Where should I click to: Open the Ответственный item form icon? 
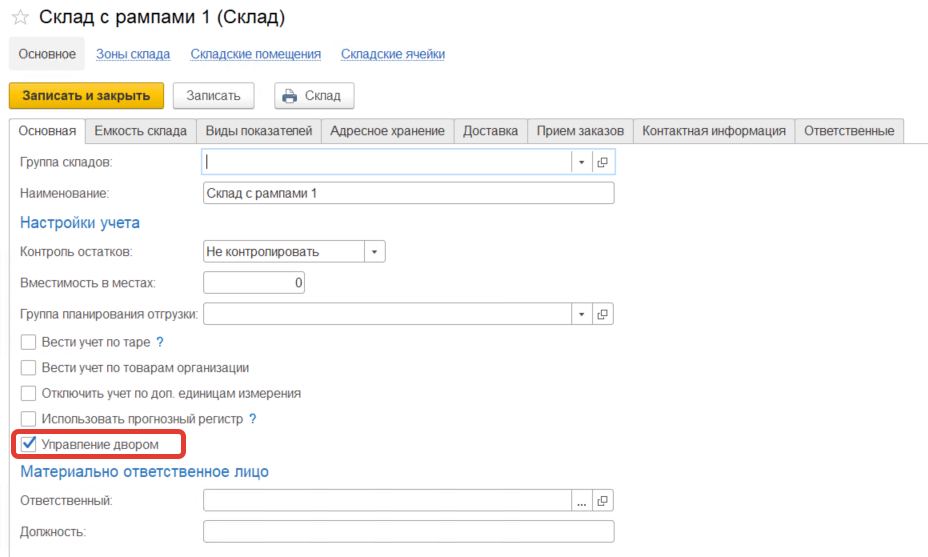[x=603, y=501]
